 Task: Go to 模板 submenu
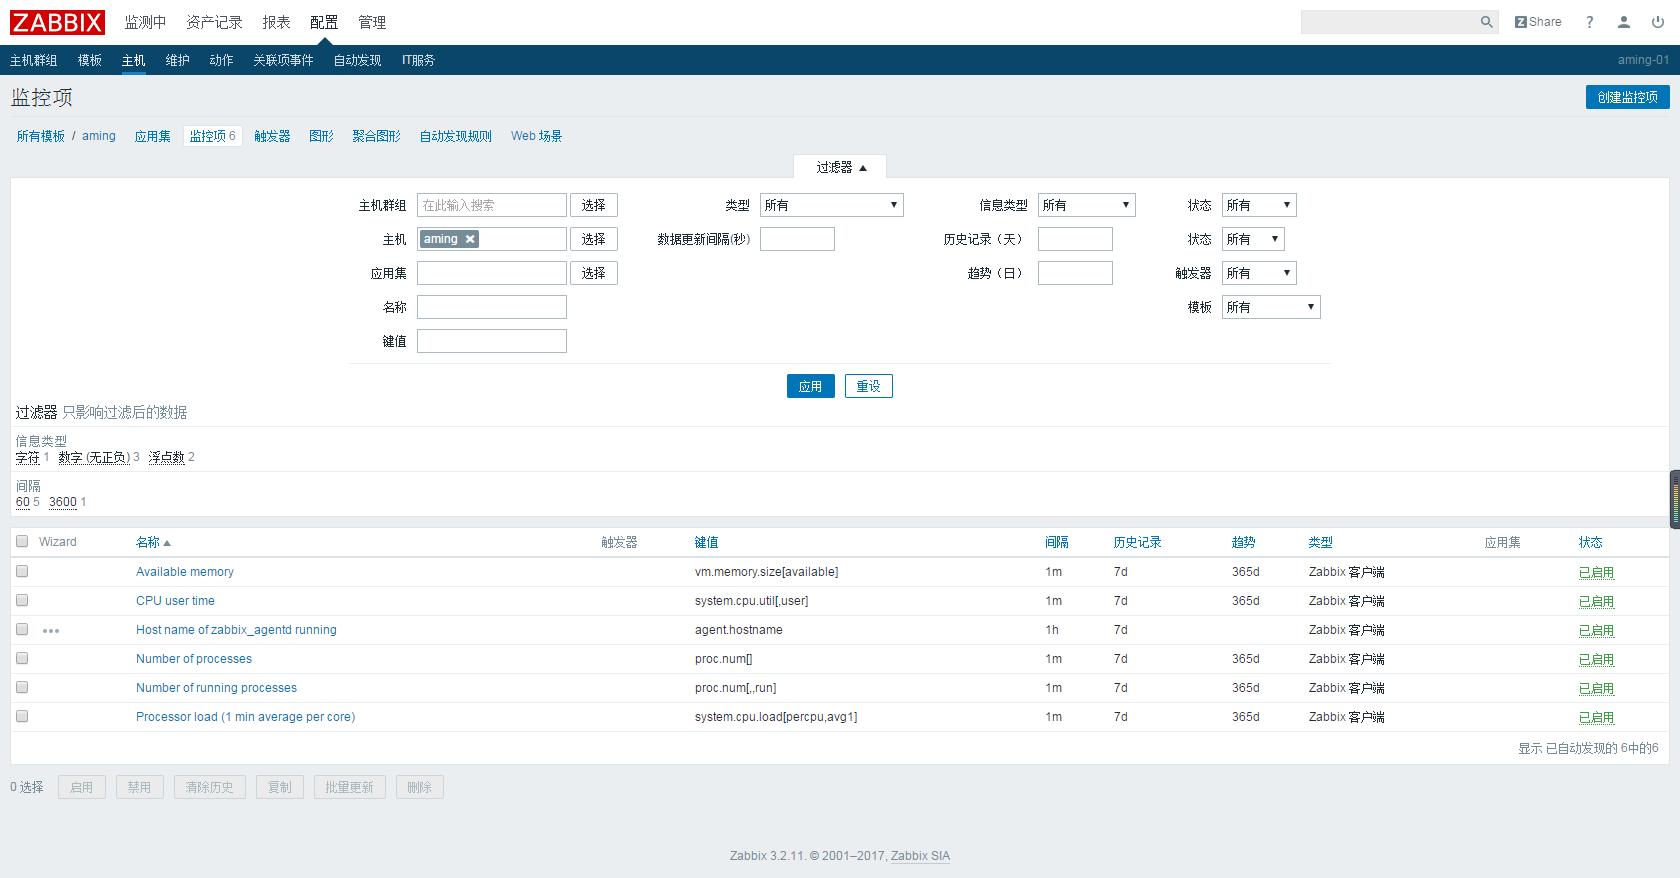pos(90,60)
